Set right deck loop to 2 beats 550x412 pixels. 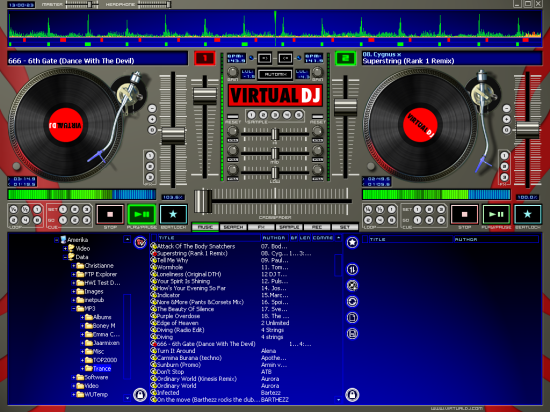pos(368,220)
